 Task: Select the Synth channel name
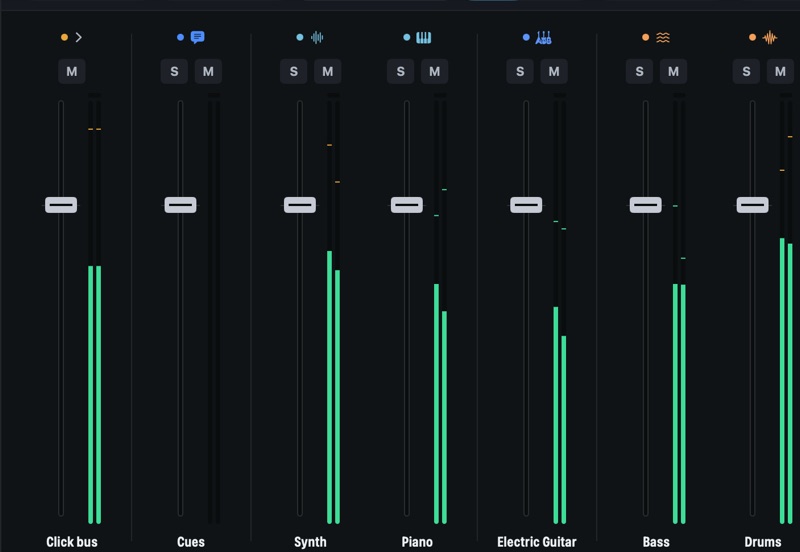[310, 542]
